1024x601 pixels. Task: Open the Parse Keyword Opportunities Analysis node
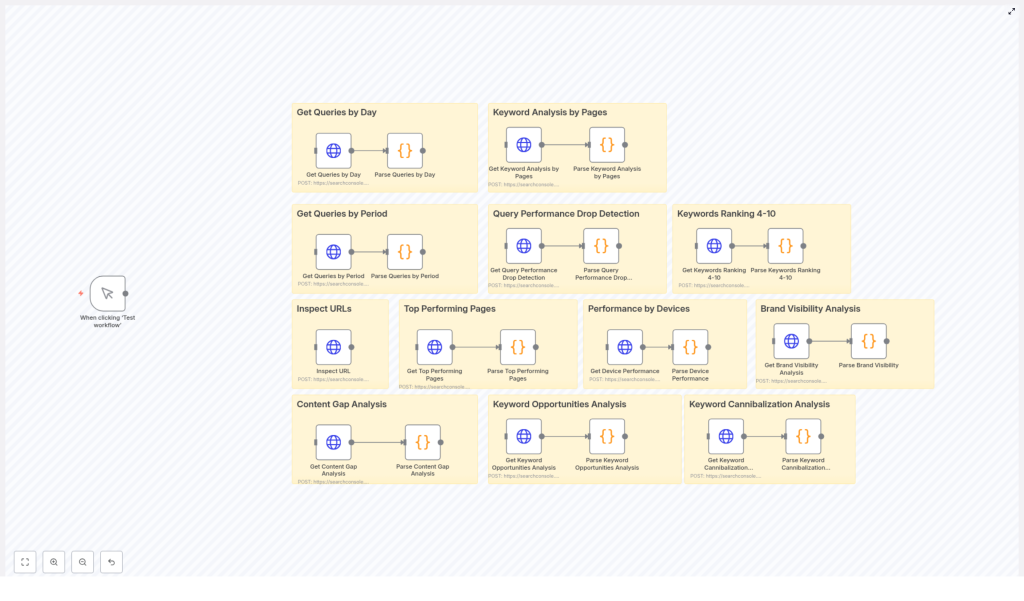coord(608,436)
